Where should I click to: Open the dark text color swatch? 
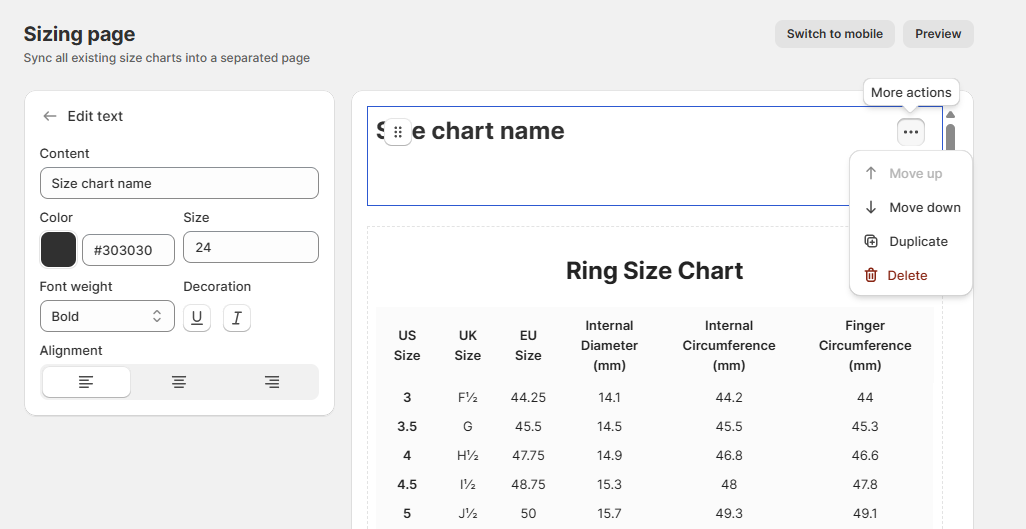(x=58, y=250)
